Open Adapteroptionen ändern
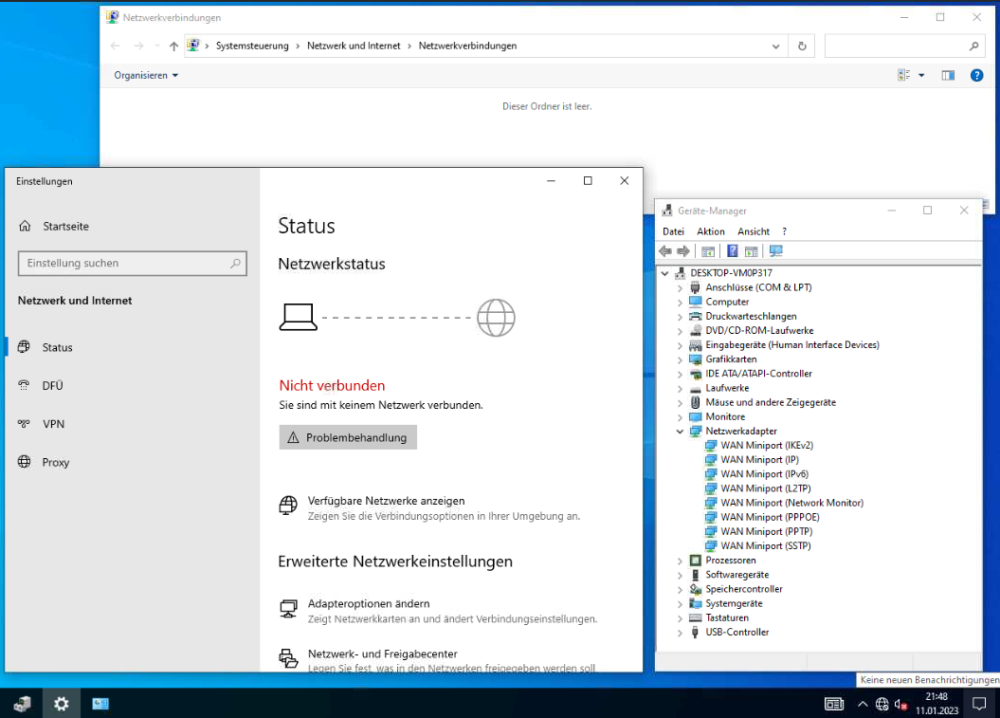 (x=369, y=603)
